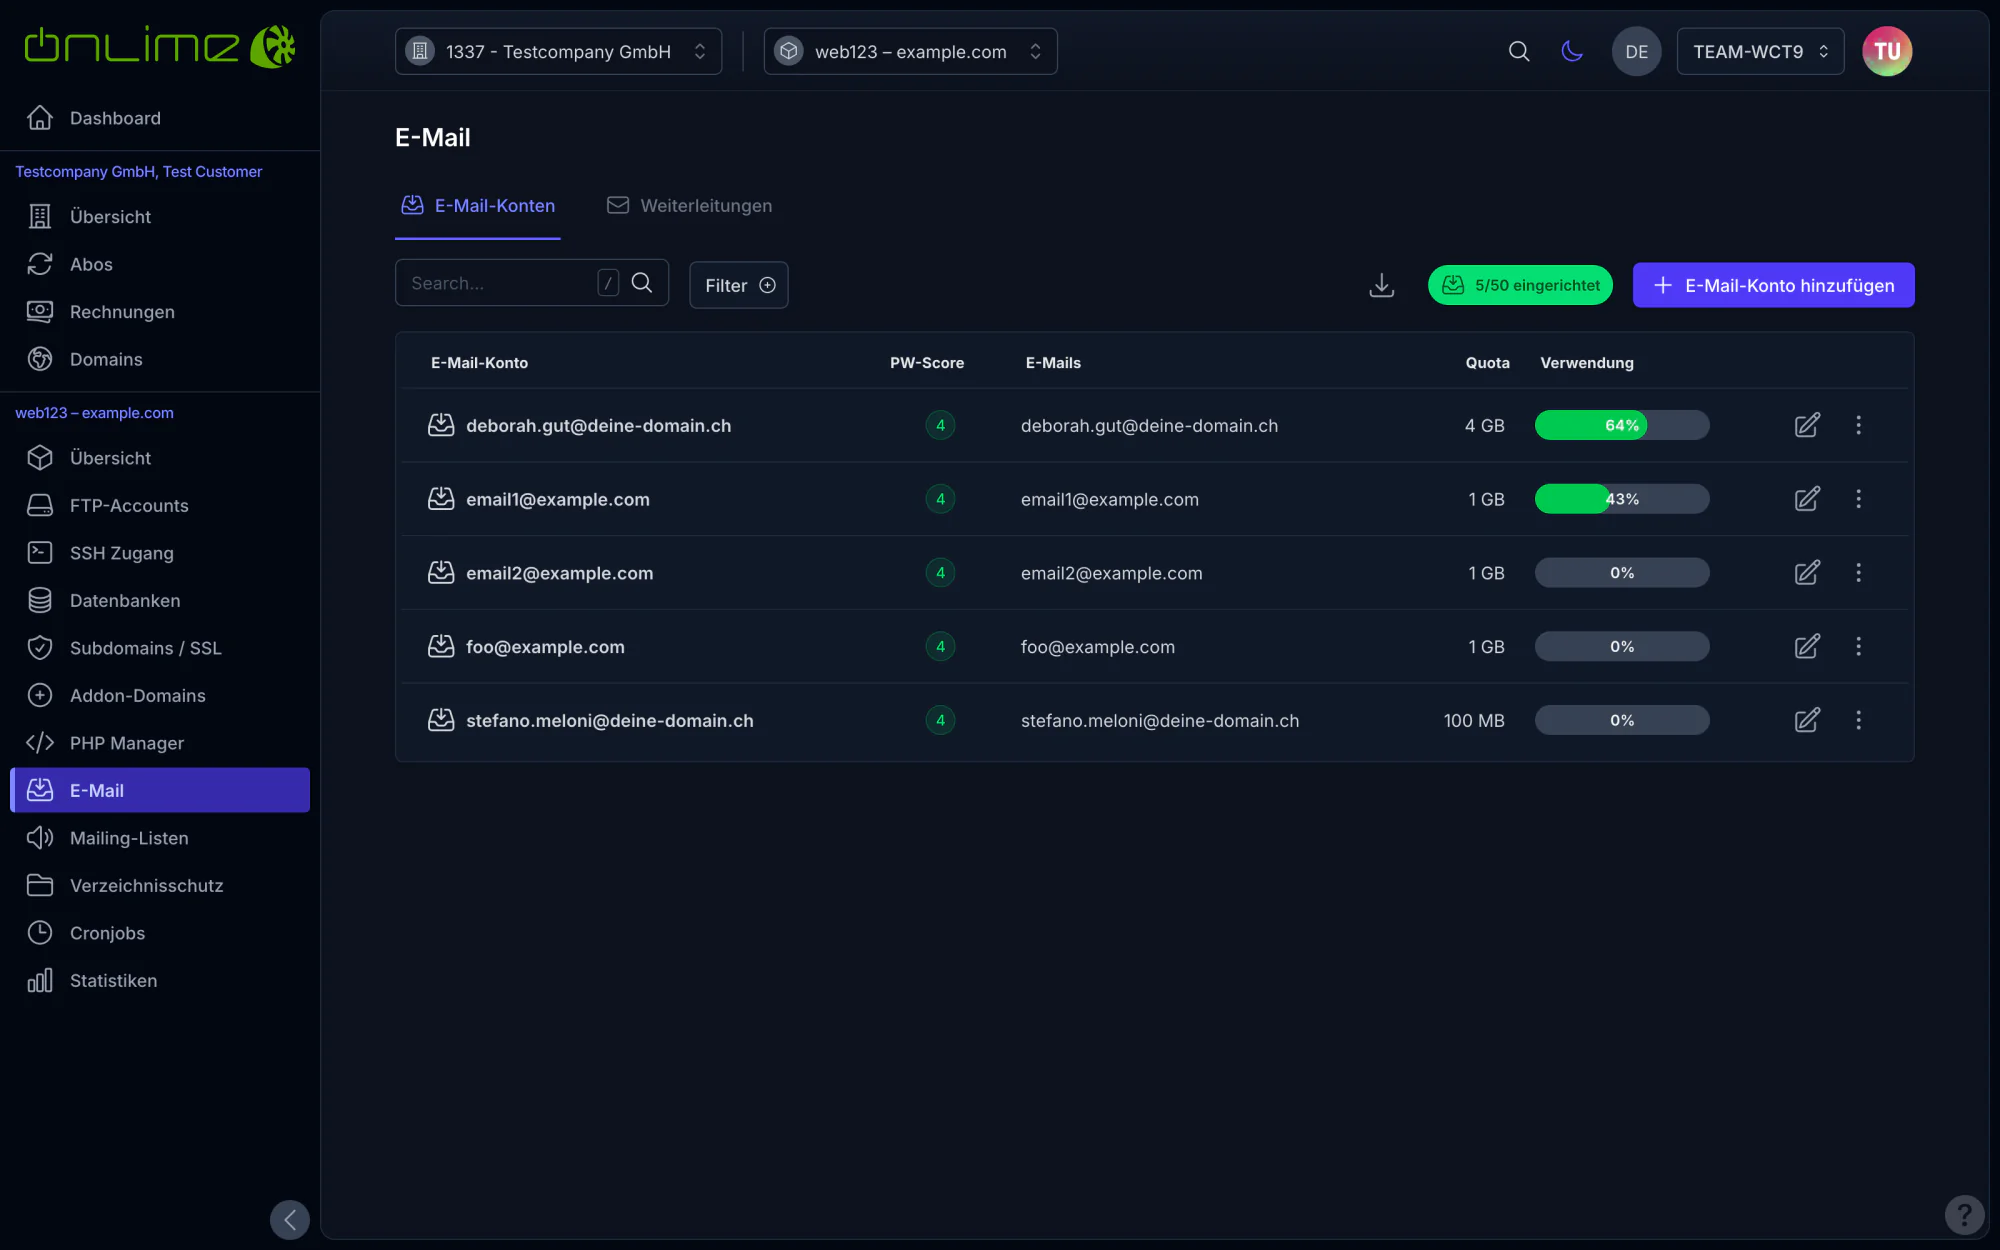Image resolution: width=2000 pixels, height=1250 pixels.
Task: Switch to Weiterleitungen tab
Action: click(690, 206)
